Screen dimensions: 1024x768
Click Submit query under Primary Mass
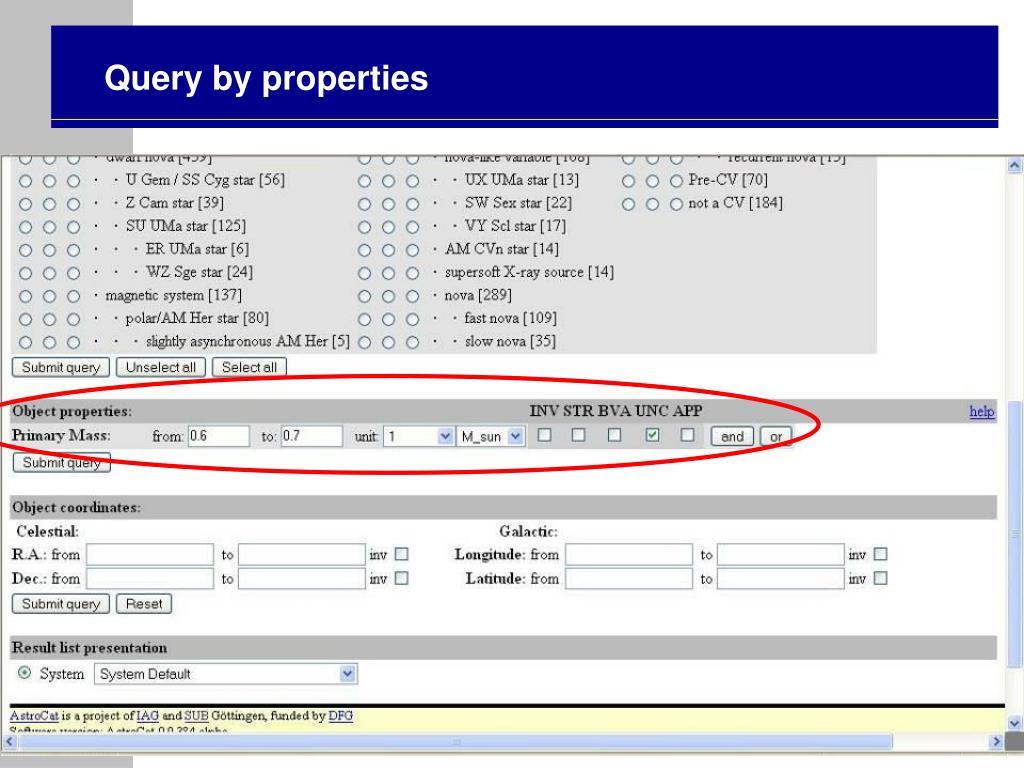(x=61, y=462)
